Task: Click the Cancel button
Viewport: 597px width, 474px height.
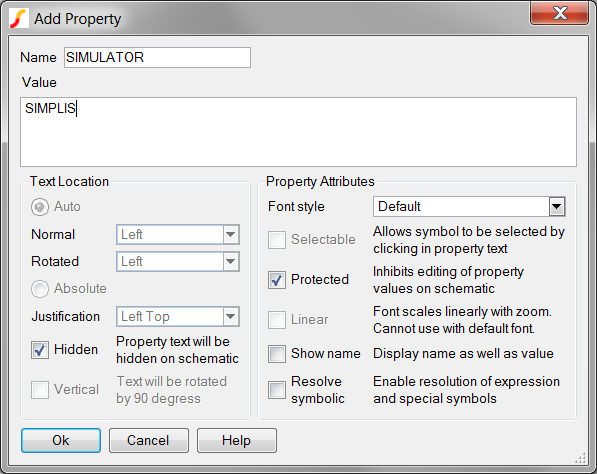Action: pyautogui.click(x=149, y=440)
